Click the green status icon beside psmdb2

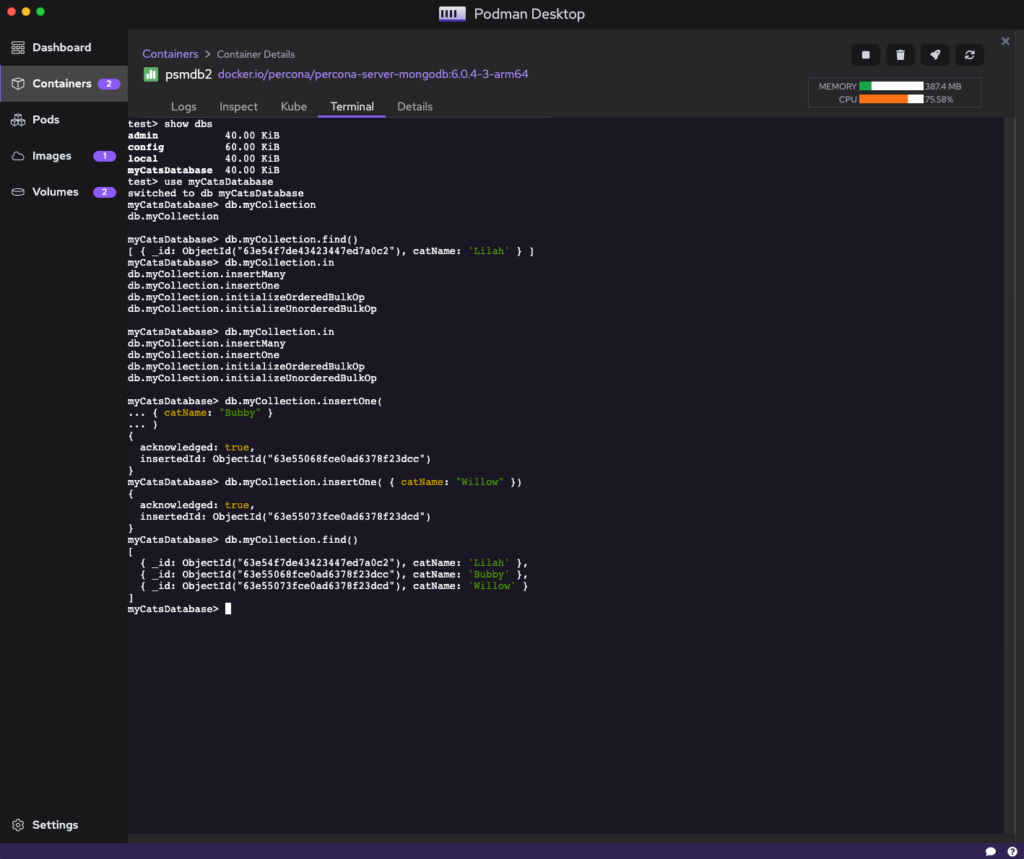[151, 74]
